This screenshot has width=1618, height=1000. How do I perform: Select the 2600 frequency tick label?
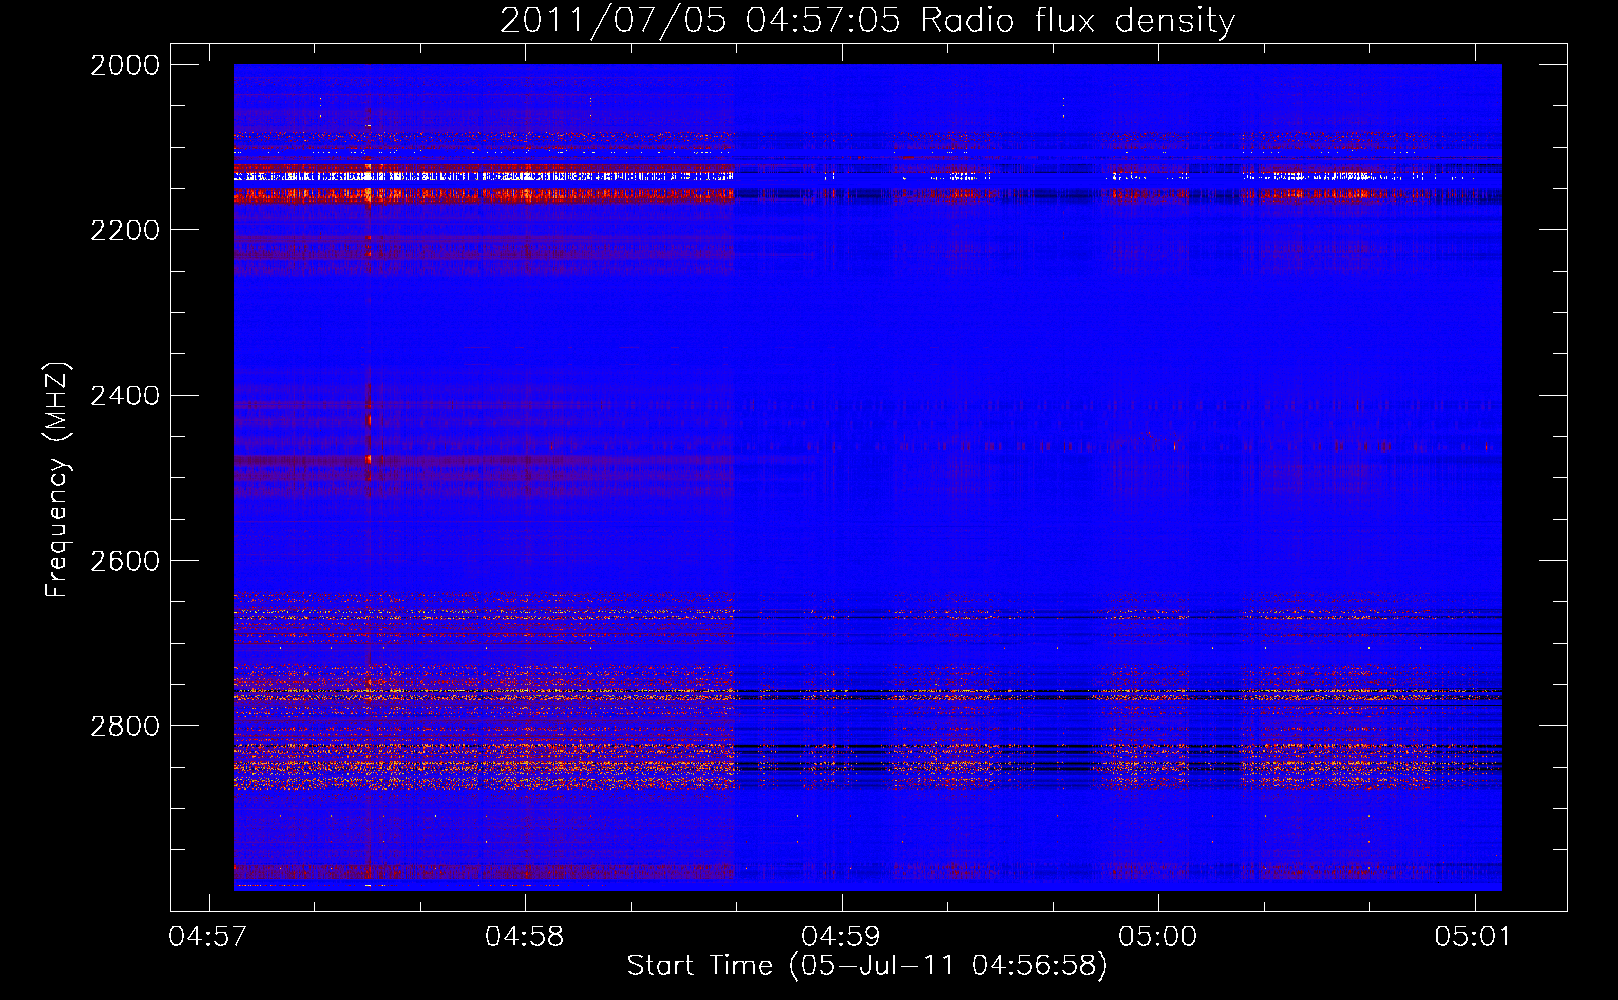(125, 561)
